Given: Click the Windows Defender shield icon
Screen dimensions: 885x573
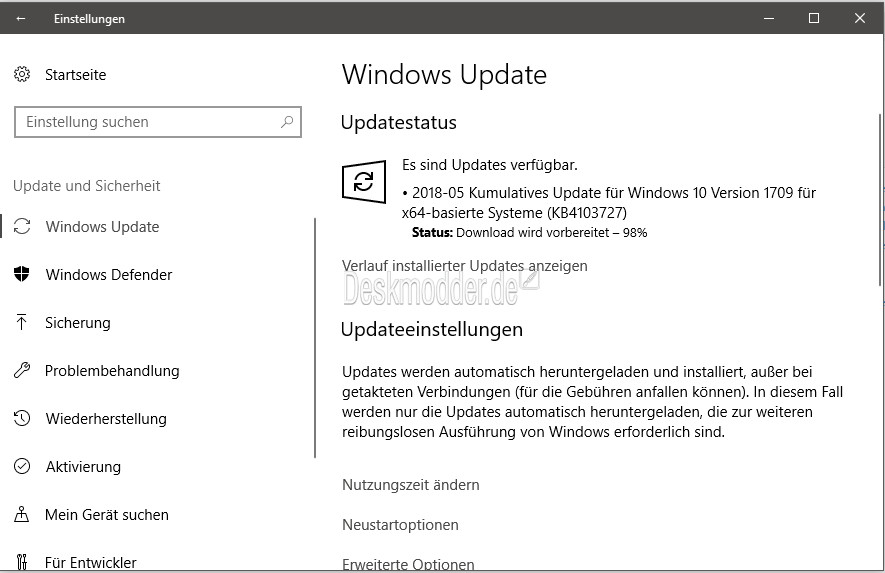Looking at the screenshot, I should [21, 274].
